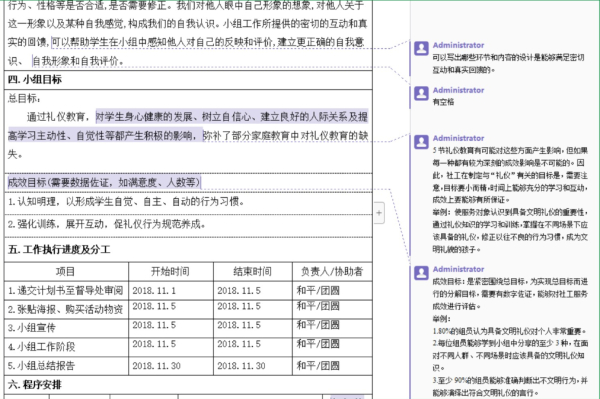Open the comment starting '可以写出哪些环节'
The image size is (600, 399).
[x=508, y=64]
